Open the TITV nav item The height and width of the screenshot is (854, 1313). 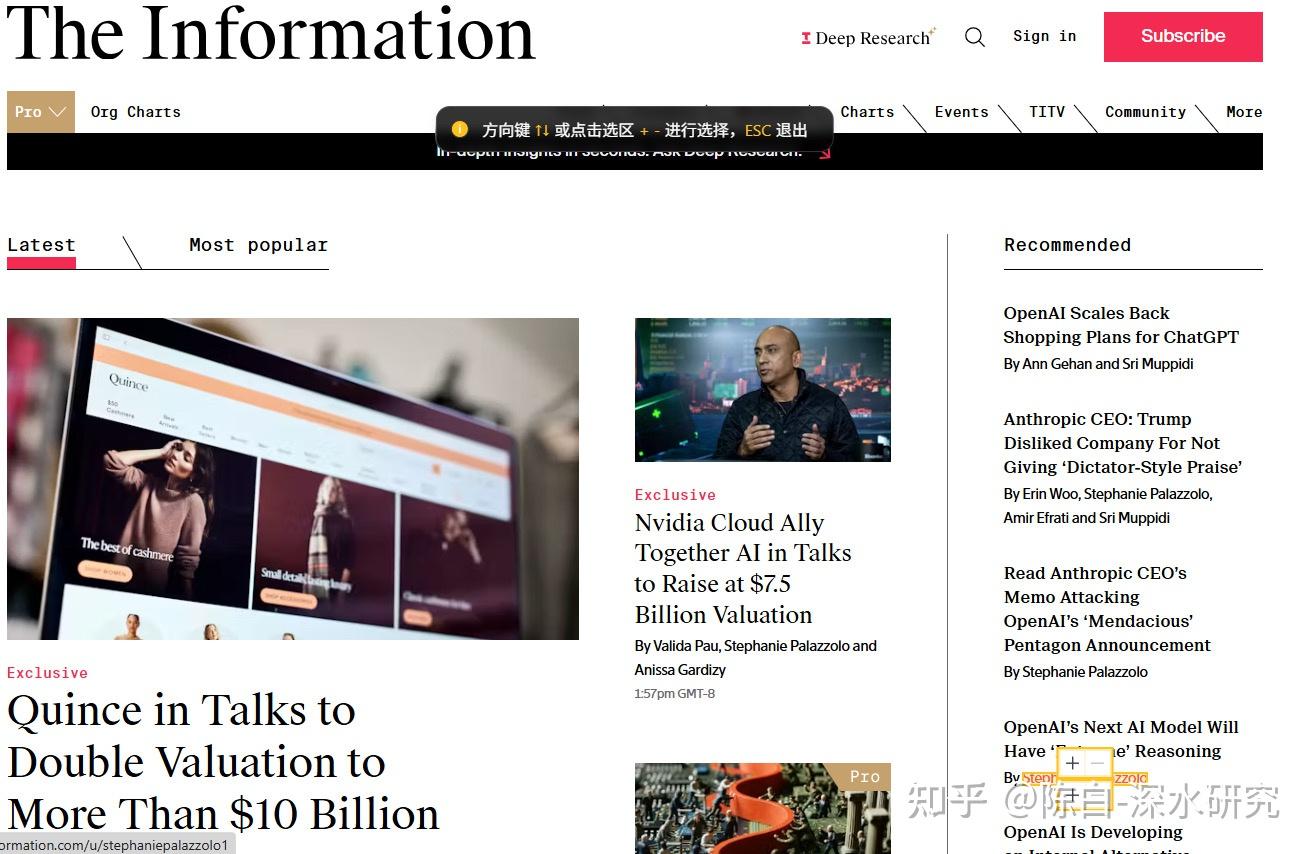pyautogui.click(x=1047, y=112)
